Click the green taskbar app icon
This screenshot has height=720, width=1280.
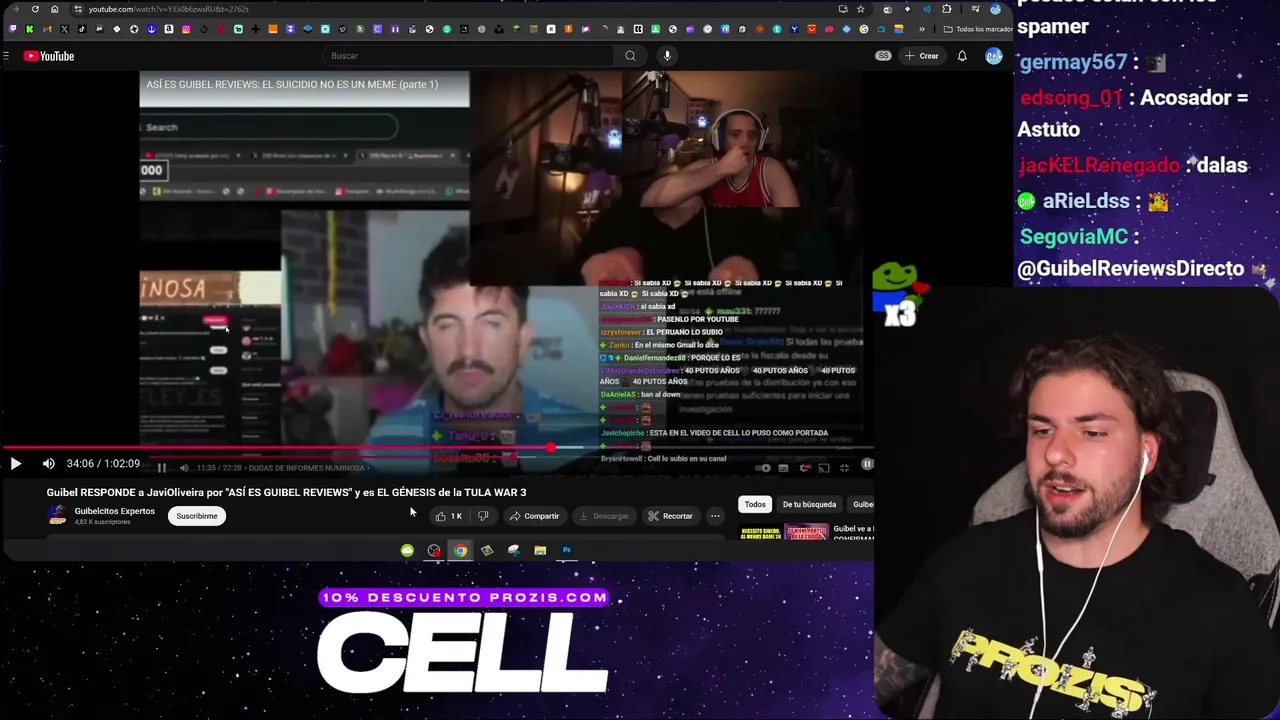407,550
